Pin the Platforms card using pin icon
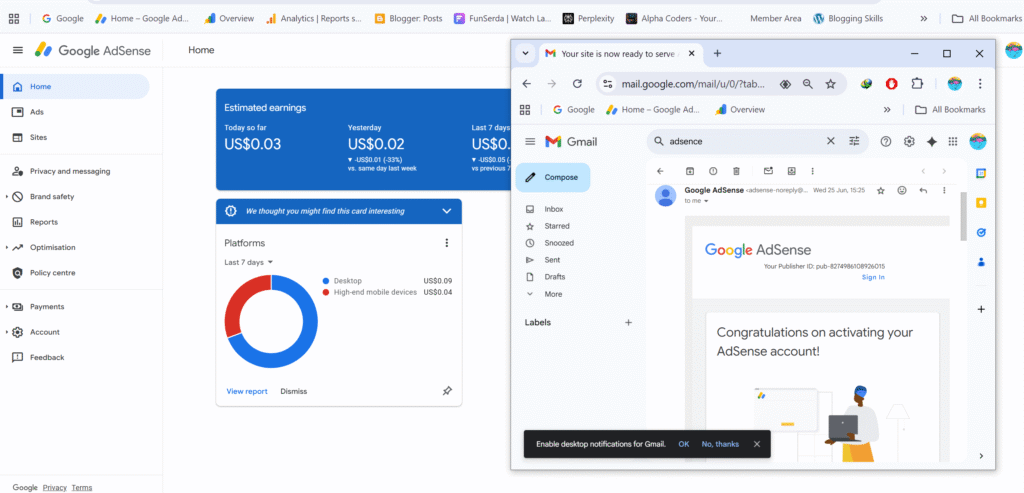 [x=447, y=391]
